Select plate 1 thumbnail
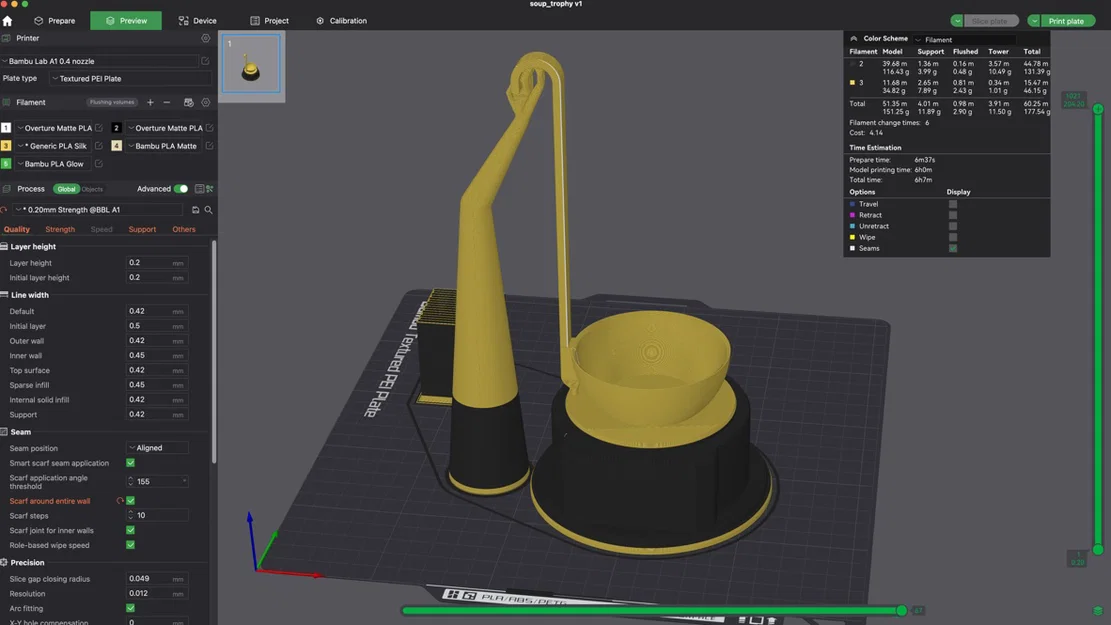Image resolution: width=1111 pixels, height=625 pixels. (x=252, y=64)
